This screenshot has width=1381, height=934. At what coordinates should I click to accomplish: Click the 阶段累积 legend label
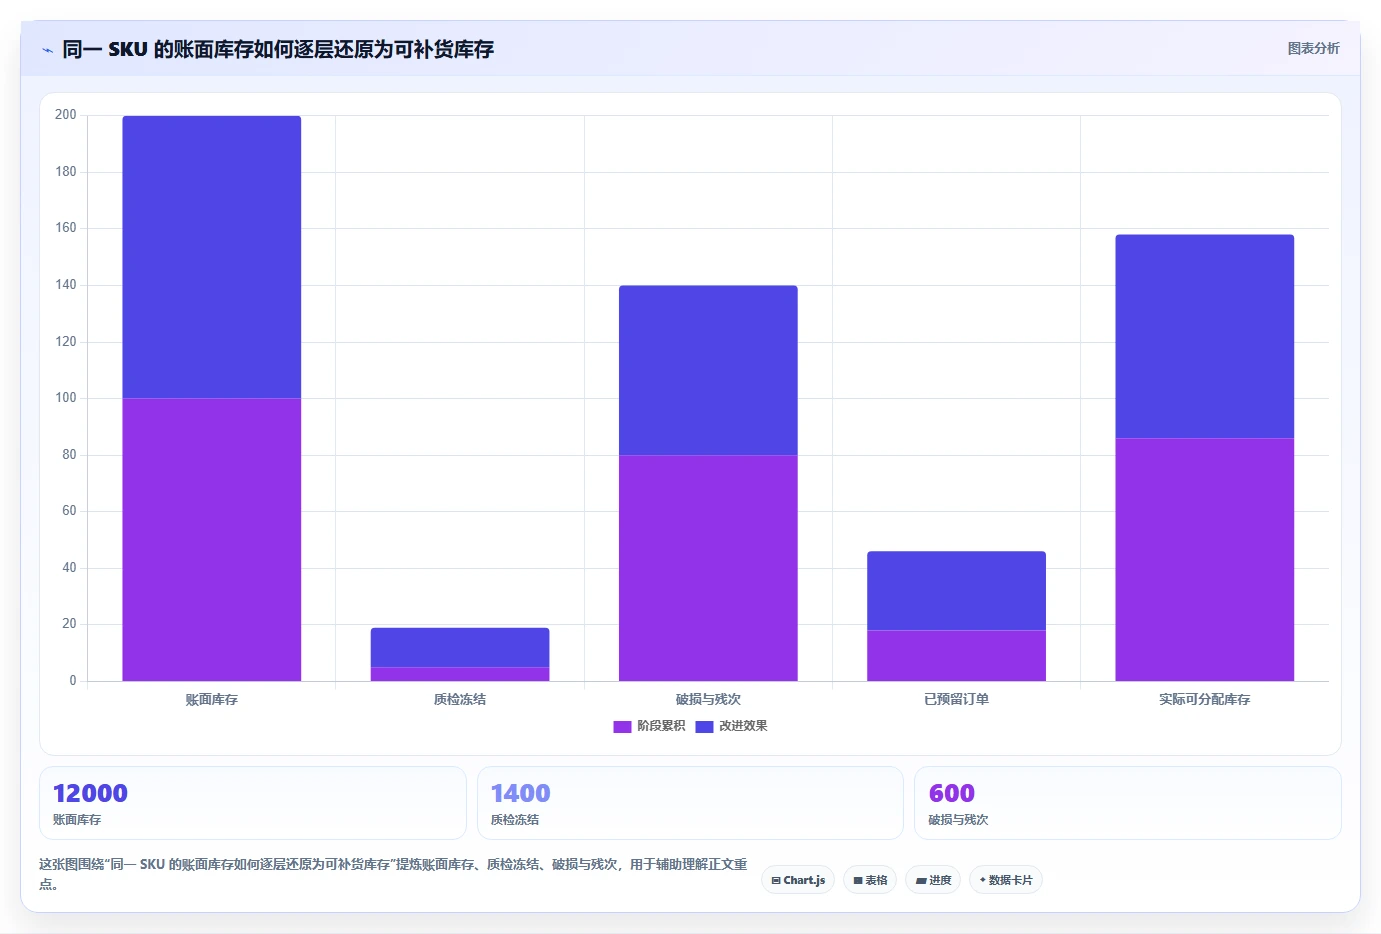point(661,726)
